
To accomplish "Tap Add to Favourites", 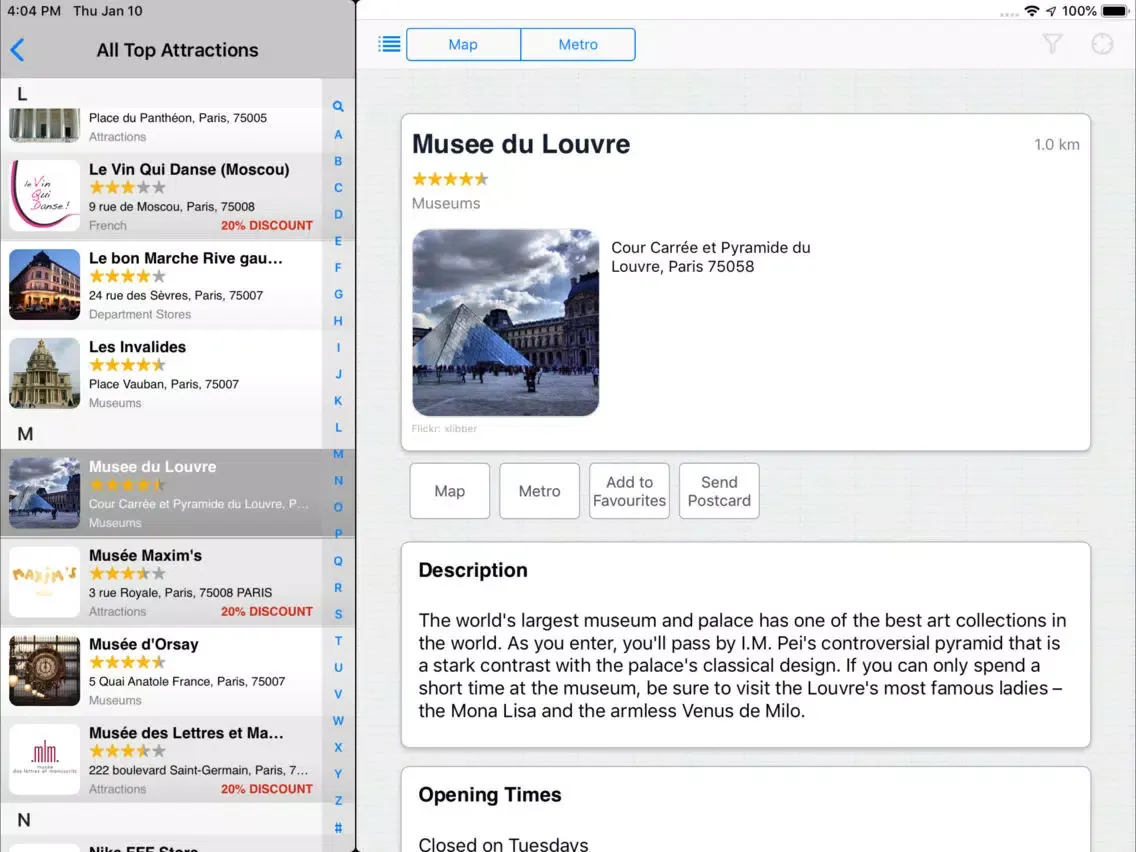I will pos(629,491).
